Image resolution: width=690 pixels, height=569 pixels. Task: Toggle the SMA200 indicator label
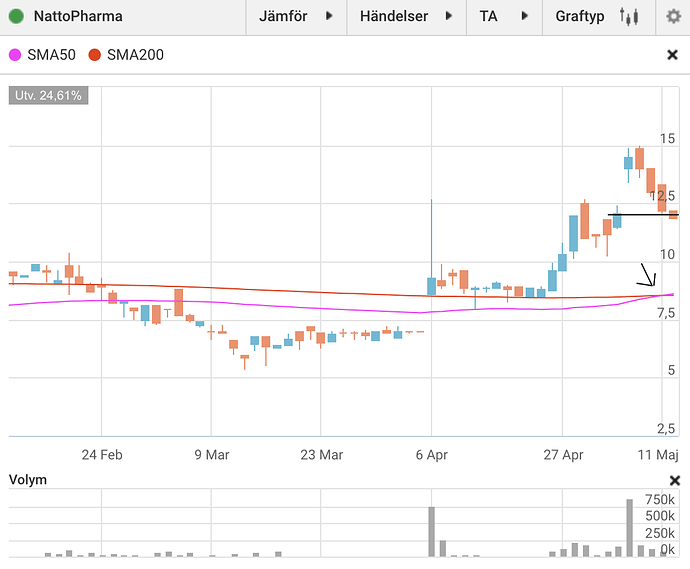click(135, 55)
